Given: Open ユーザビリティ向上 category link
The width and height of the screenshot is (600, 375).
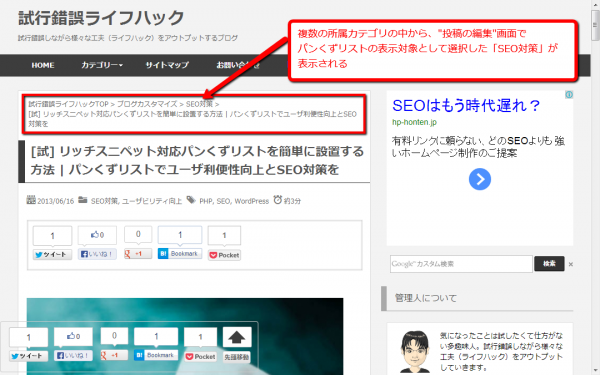Looking at the screenshot, I should click(152, 201).
